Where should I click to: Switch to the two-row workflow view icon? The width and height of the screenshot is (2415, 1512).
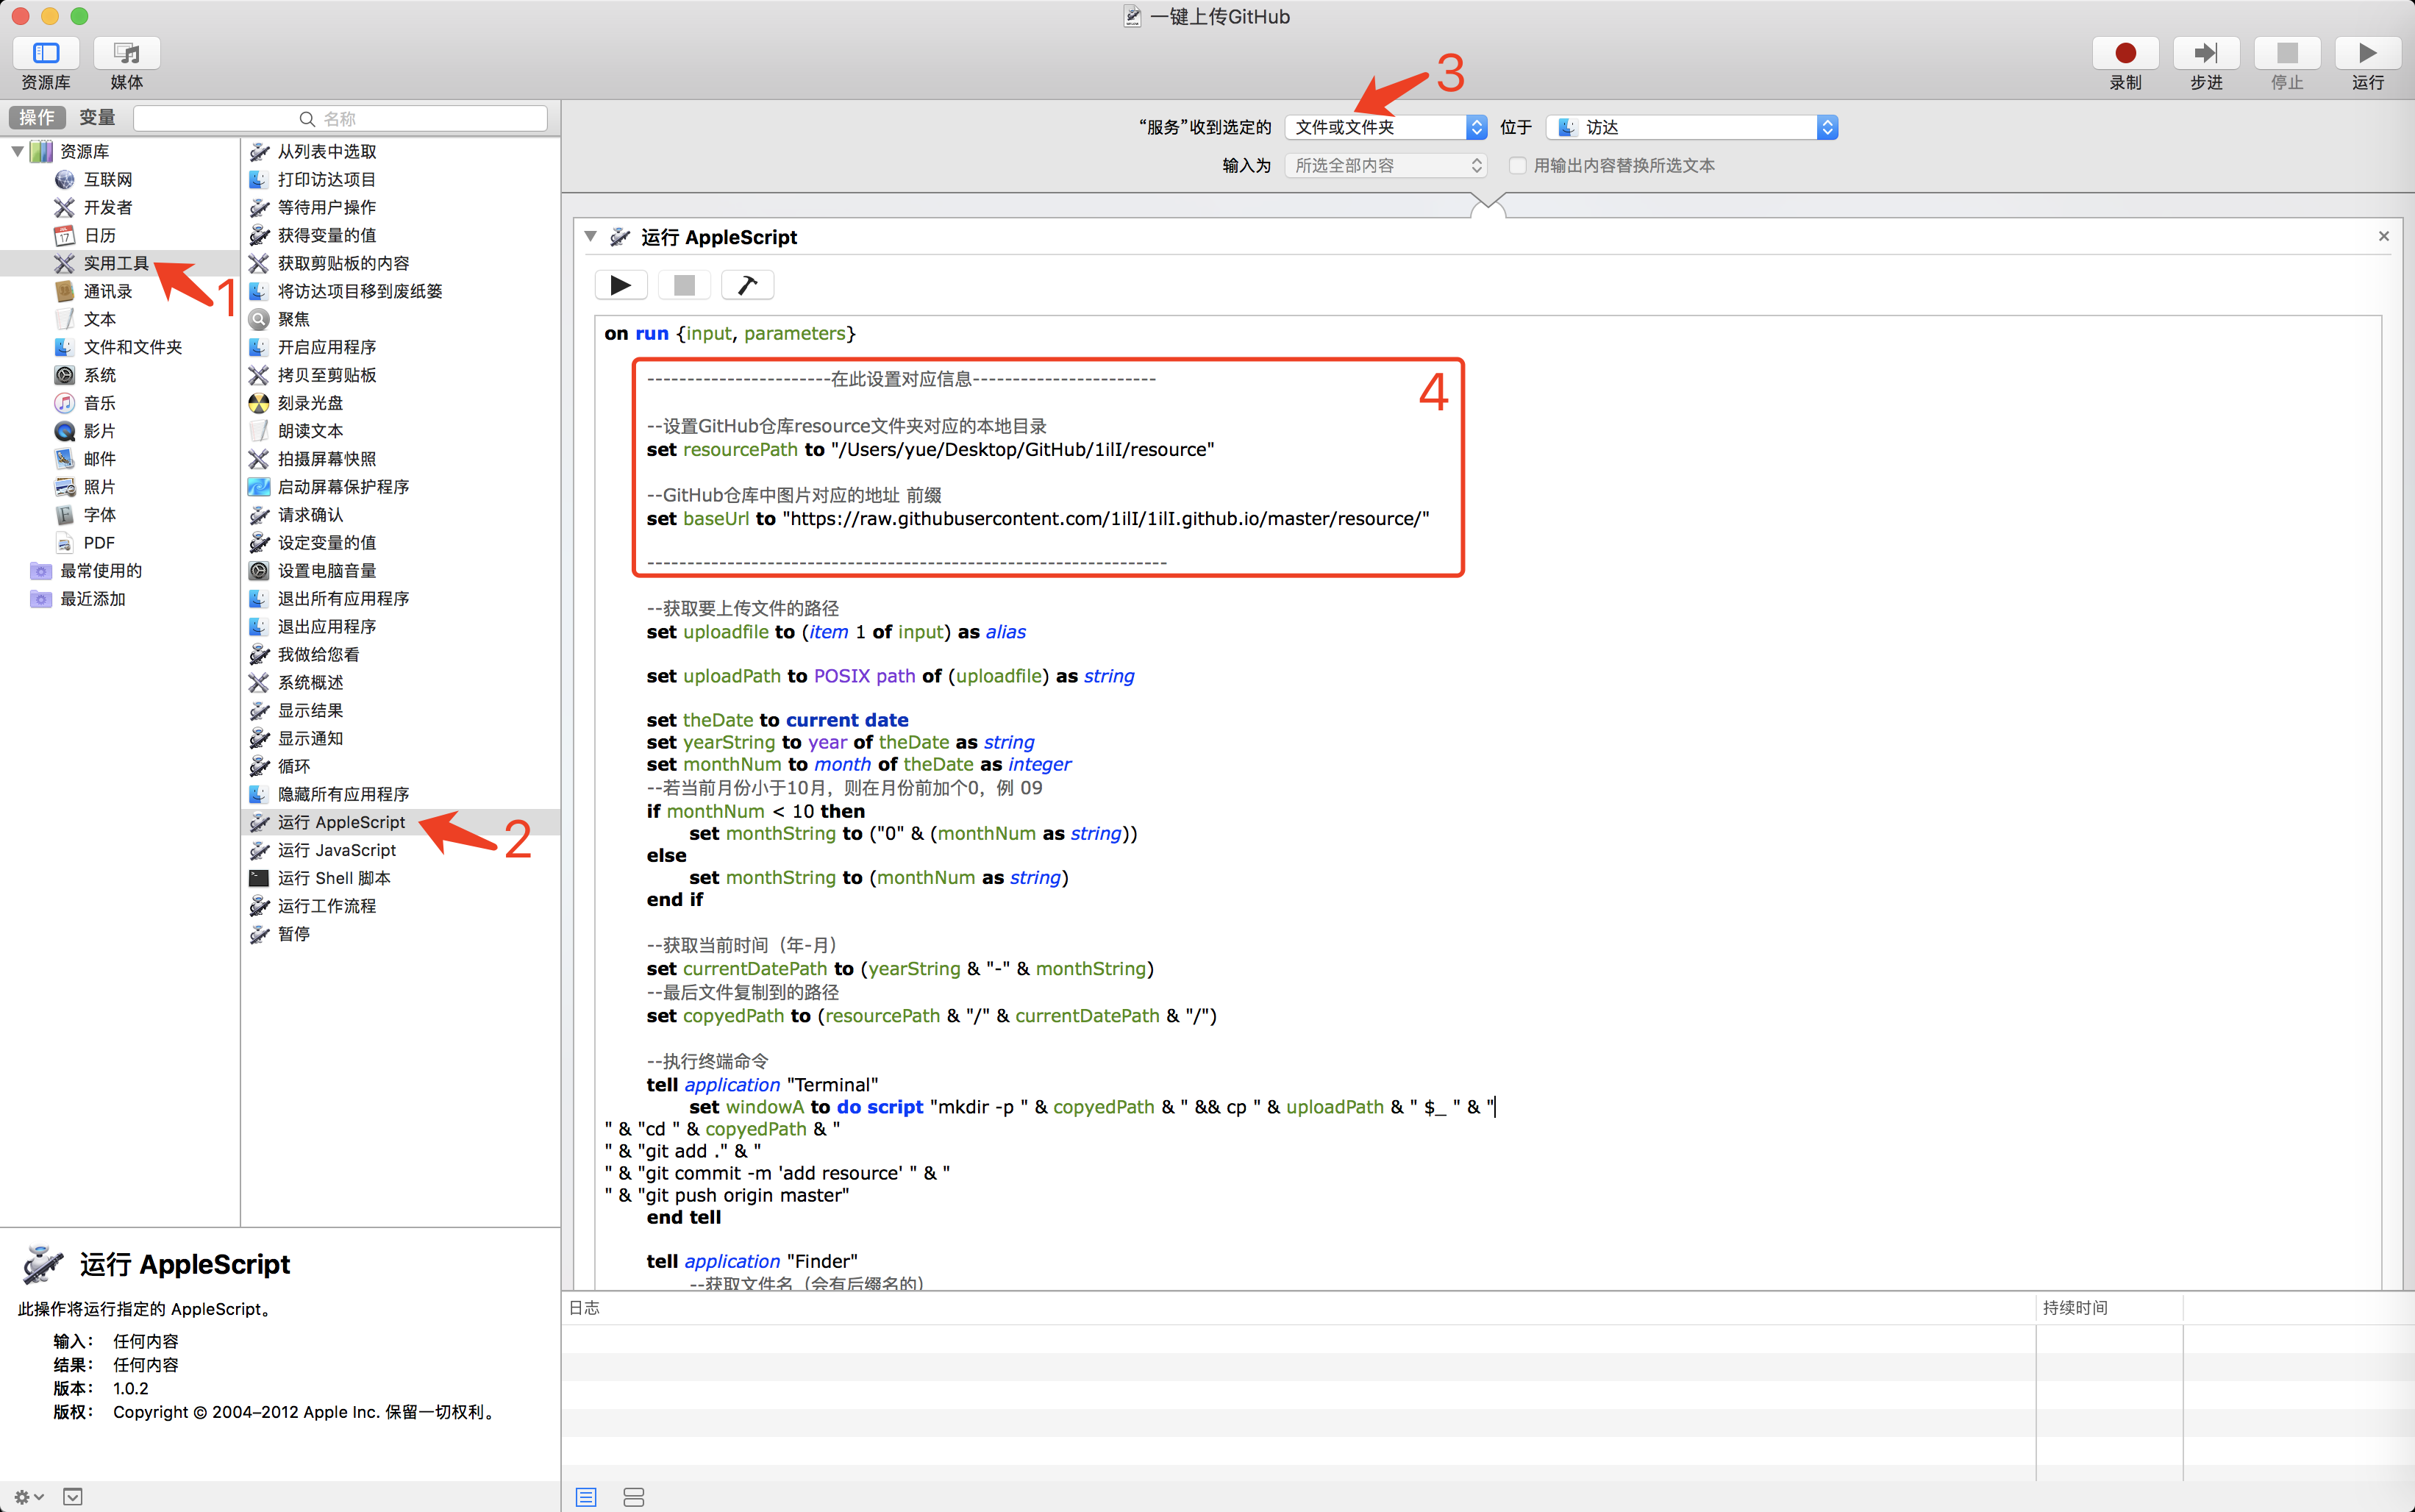point(633,1496)
